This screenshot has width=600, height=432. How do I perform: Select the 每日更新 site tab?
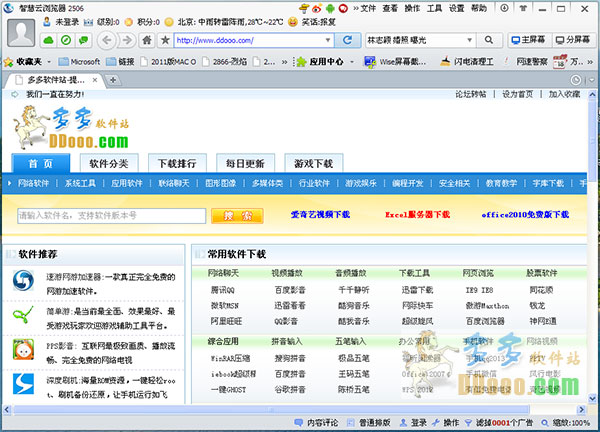click(x=245, y=164)
